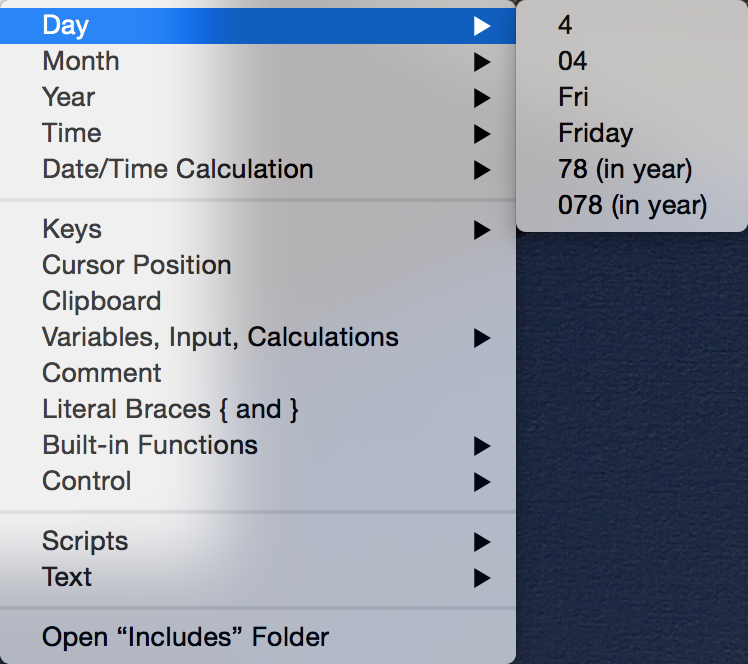748x664 pixels.
Task: Open Date/Time Calculation submenu
Action: pos(258,169)
